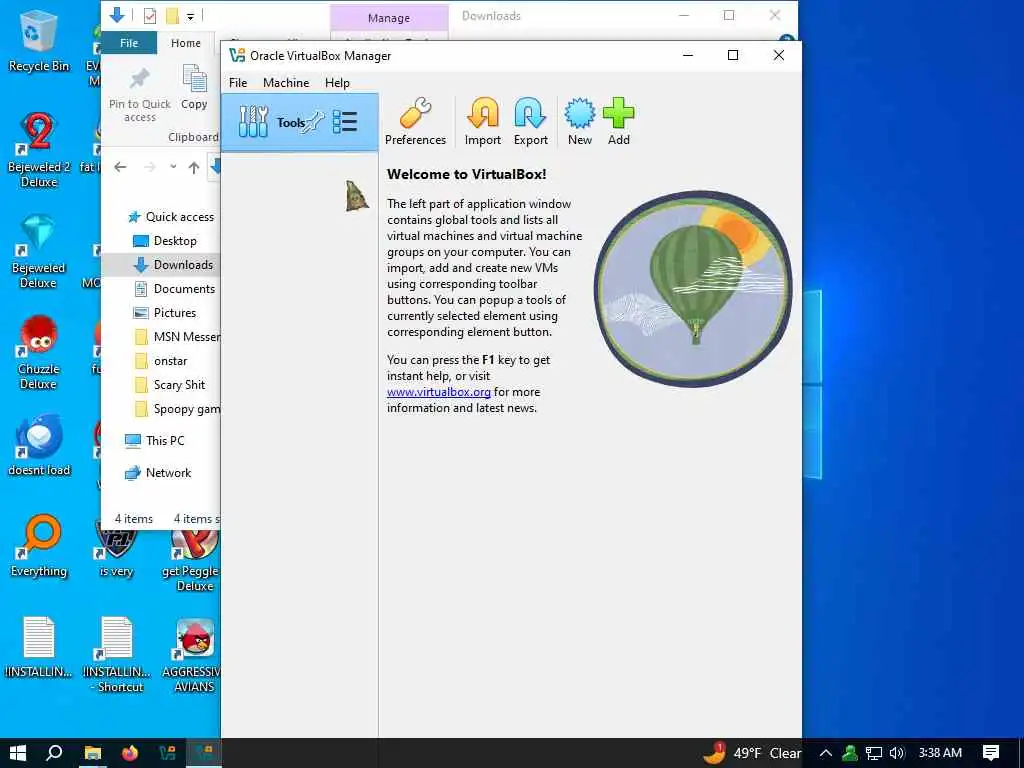
Task: Open the 49°F Clear weather widget
Action: tap(752, 753)
